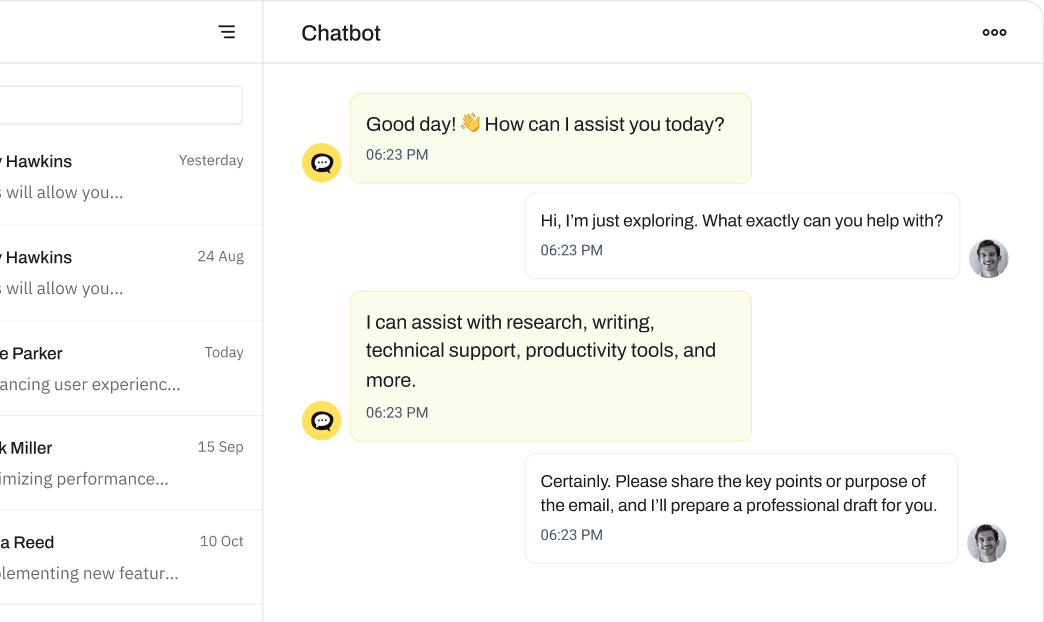Viewport: 1044px width, 622px height.
Task: Click the user avatar beside the exploring message
Action: coord(989,258)
